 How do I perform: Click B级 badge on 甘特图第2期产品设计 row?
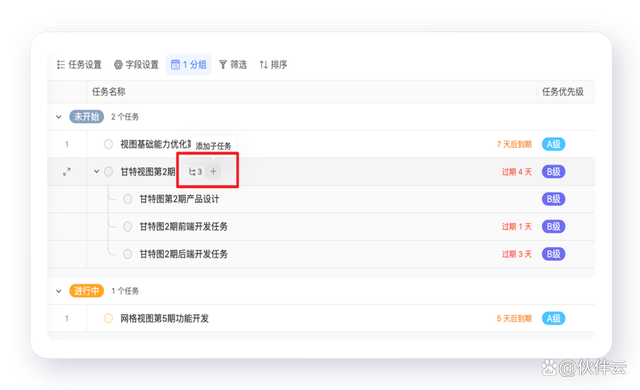(x=553, y=199)
